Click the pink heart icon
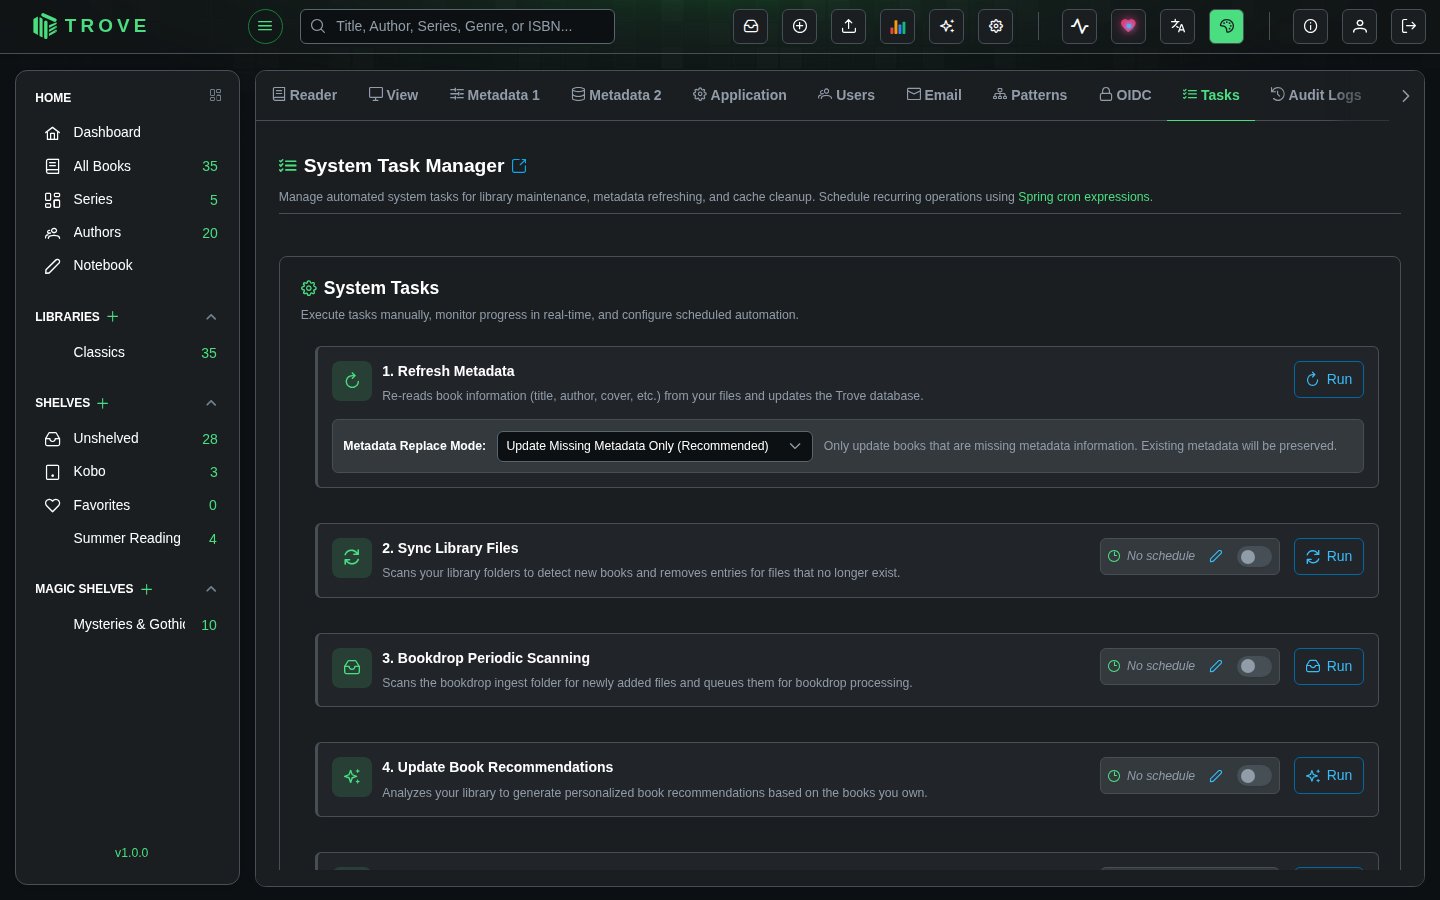The height and width of the screenshot is (900, 1440). [1129, 26]
